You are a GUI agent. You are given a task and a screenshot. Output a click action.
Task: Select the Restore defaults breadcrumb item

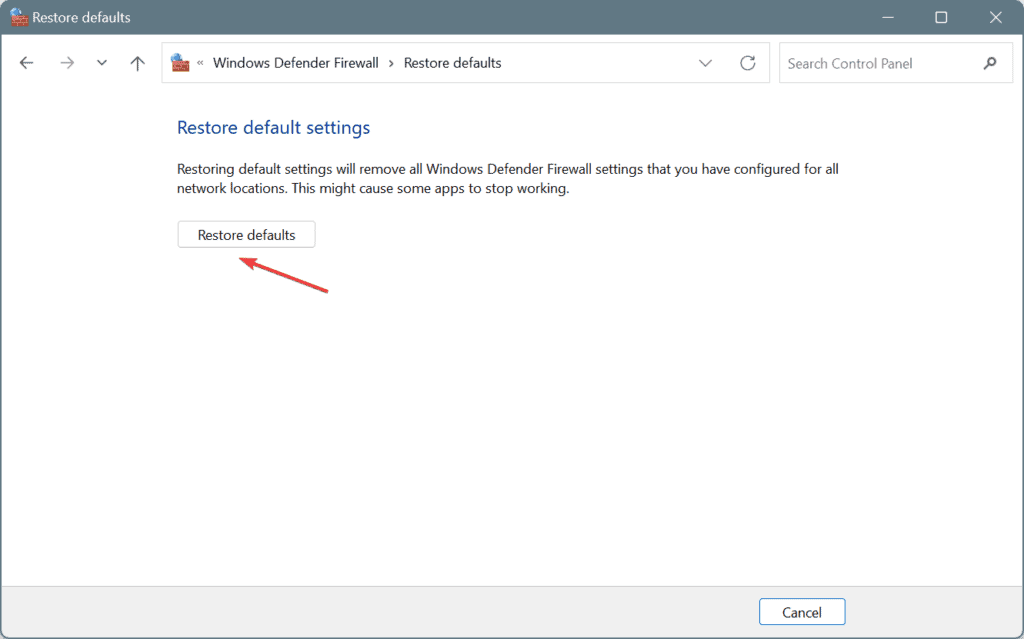point(453,63)
